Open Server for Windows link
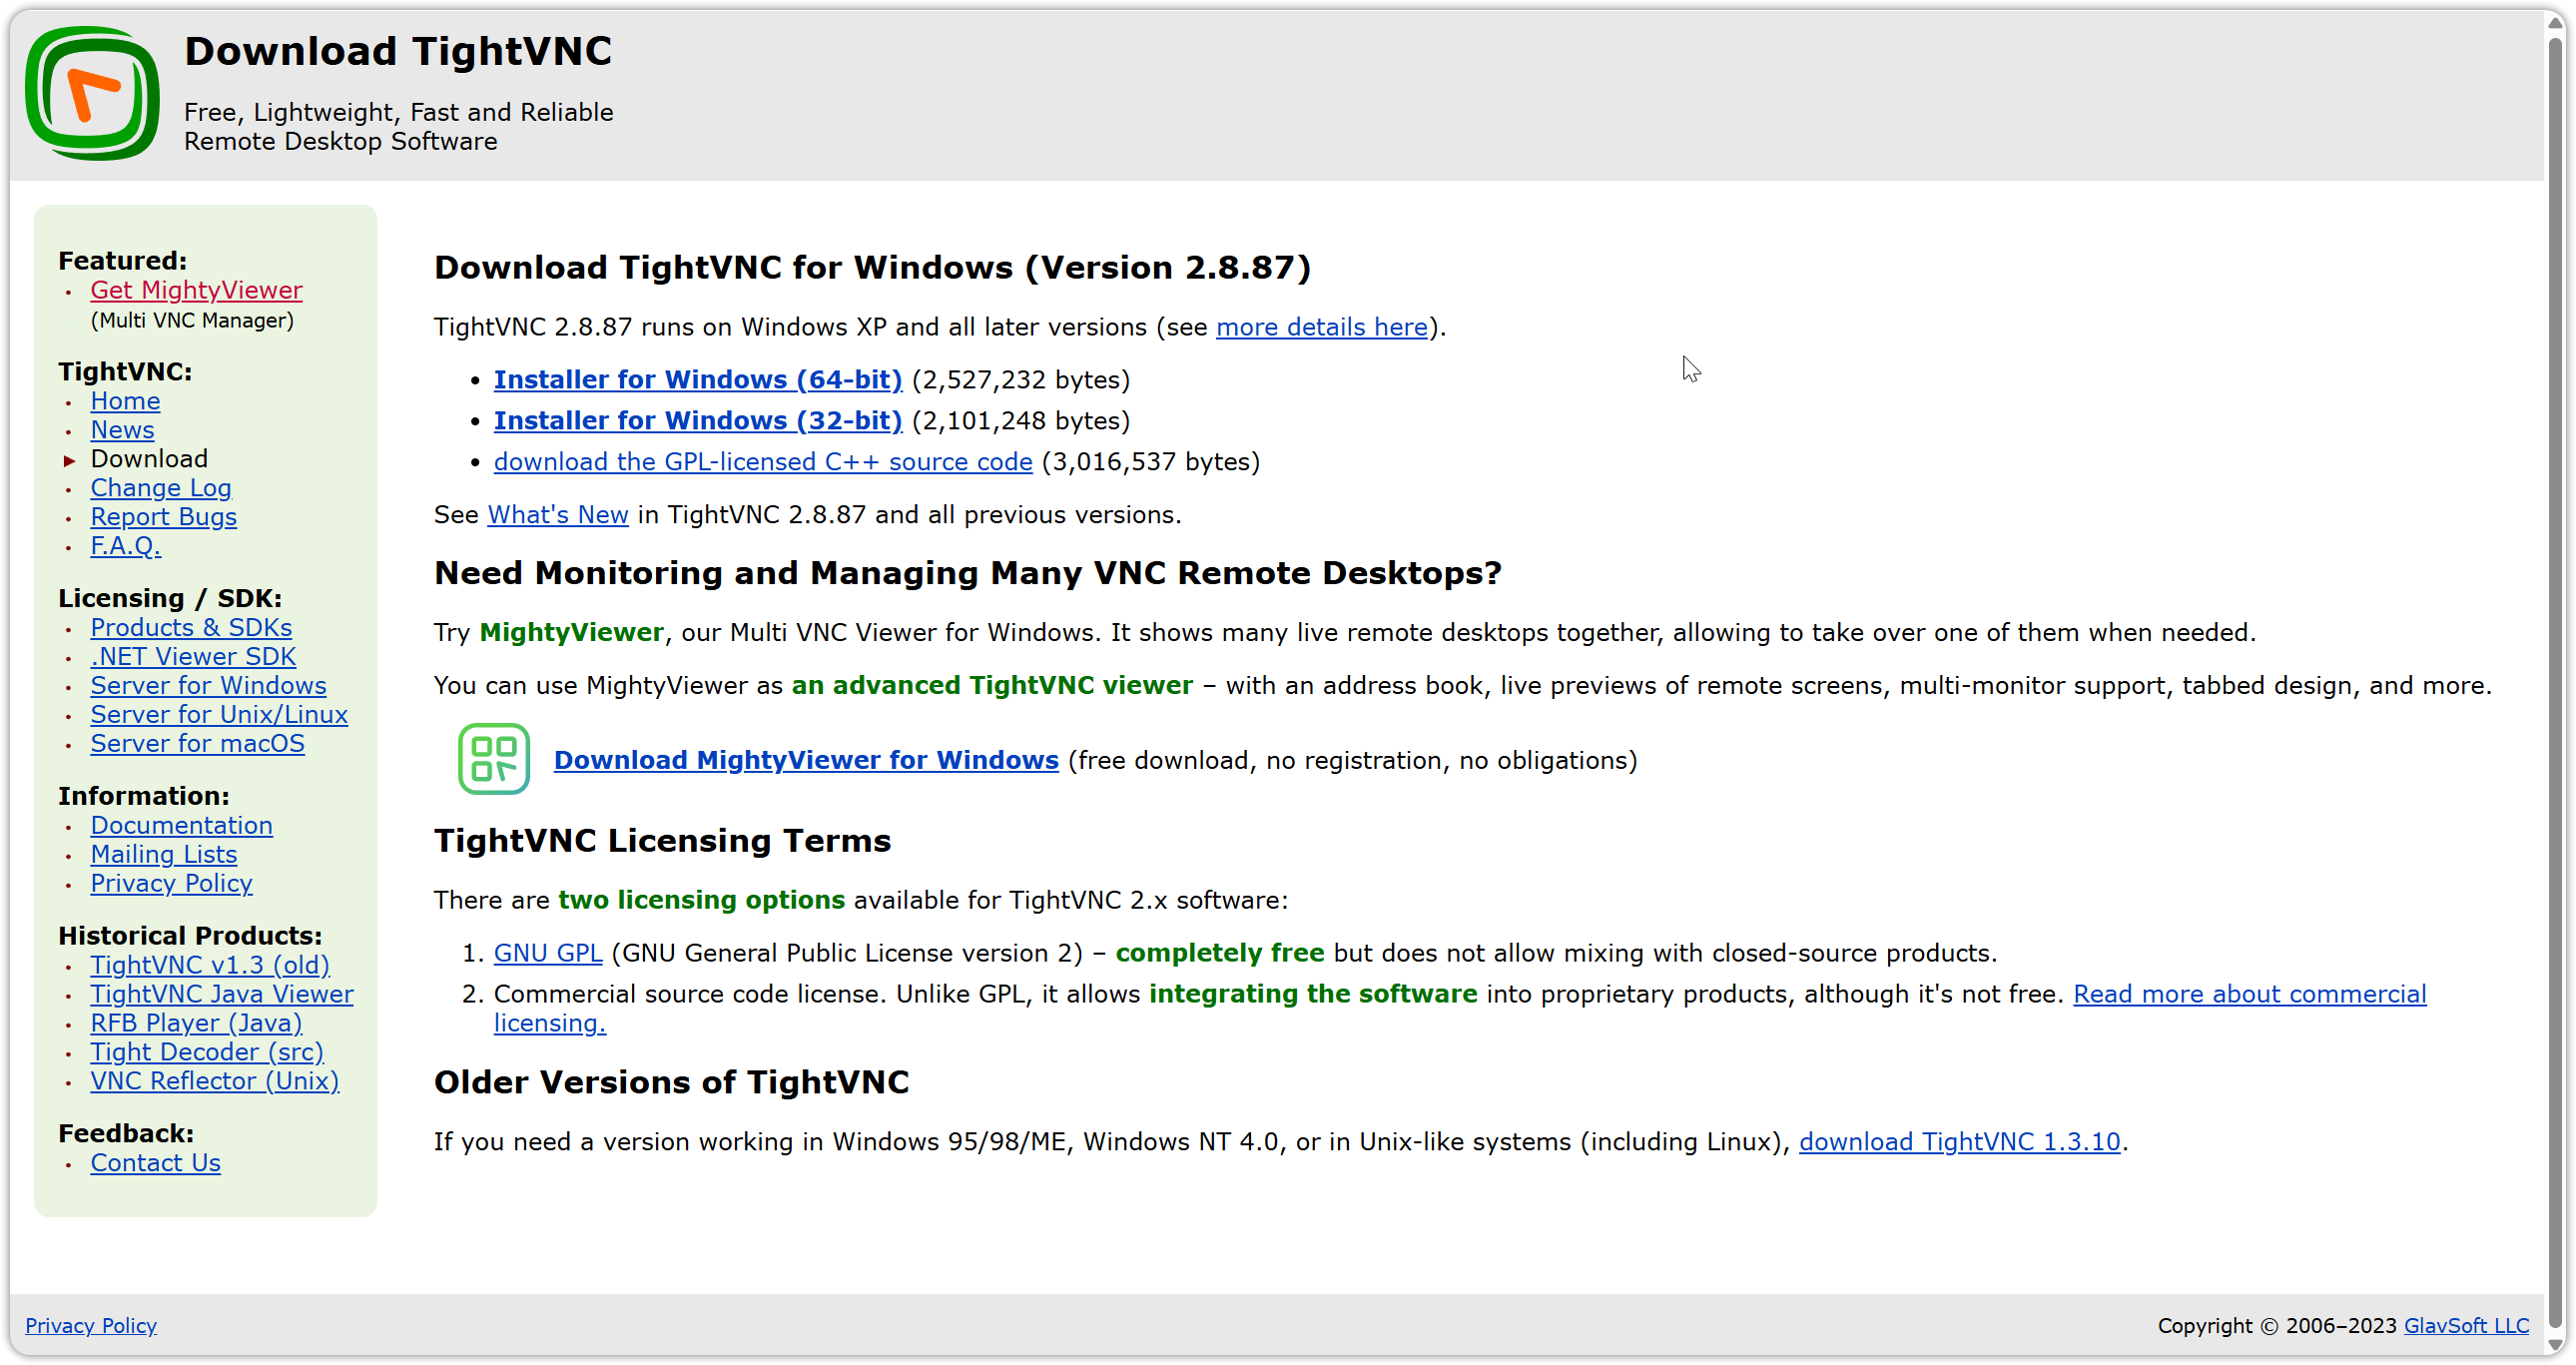Image resolution: width=2576 pixels, height=1365 pixels. (208, 686)
